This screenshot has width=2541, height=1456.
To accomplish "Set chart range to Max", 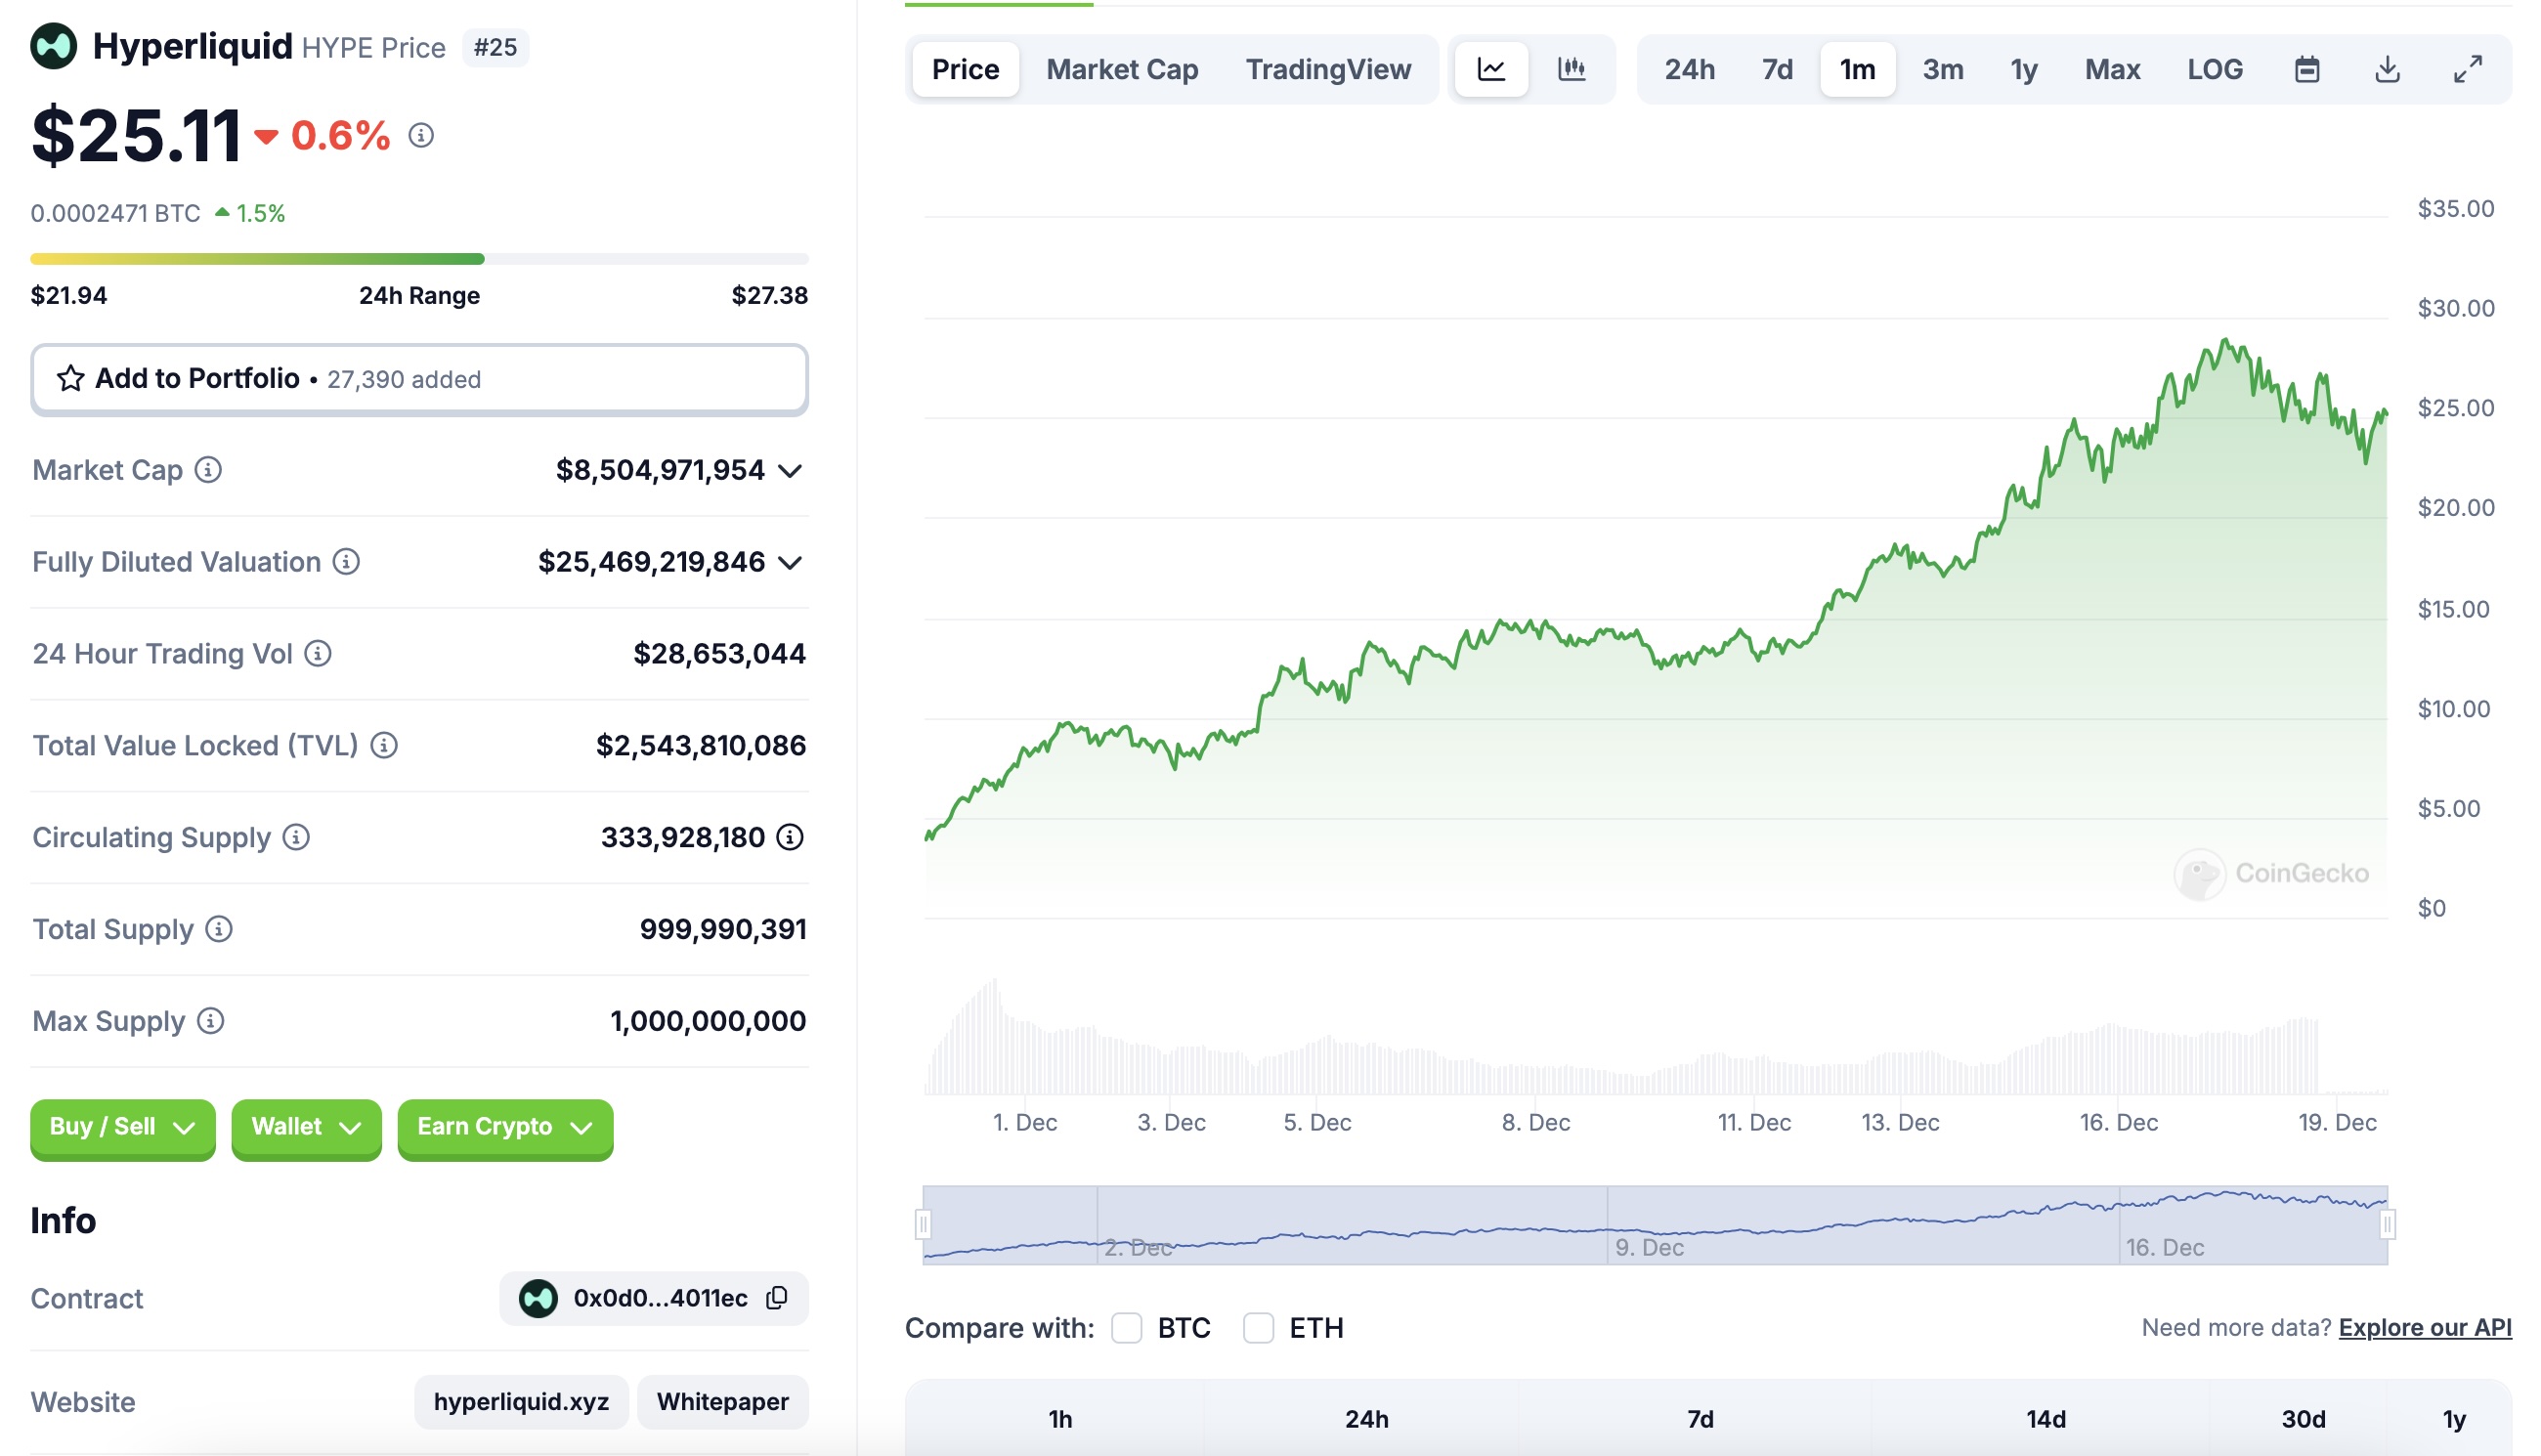I will click(2112, 69).
